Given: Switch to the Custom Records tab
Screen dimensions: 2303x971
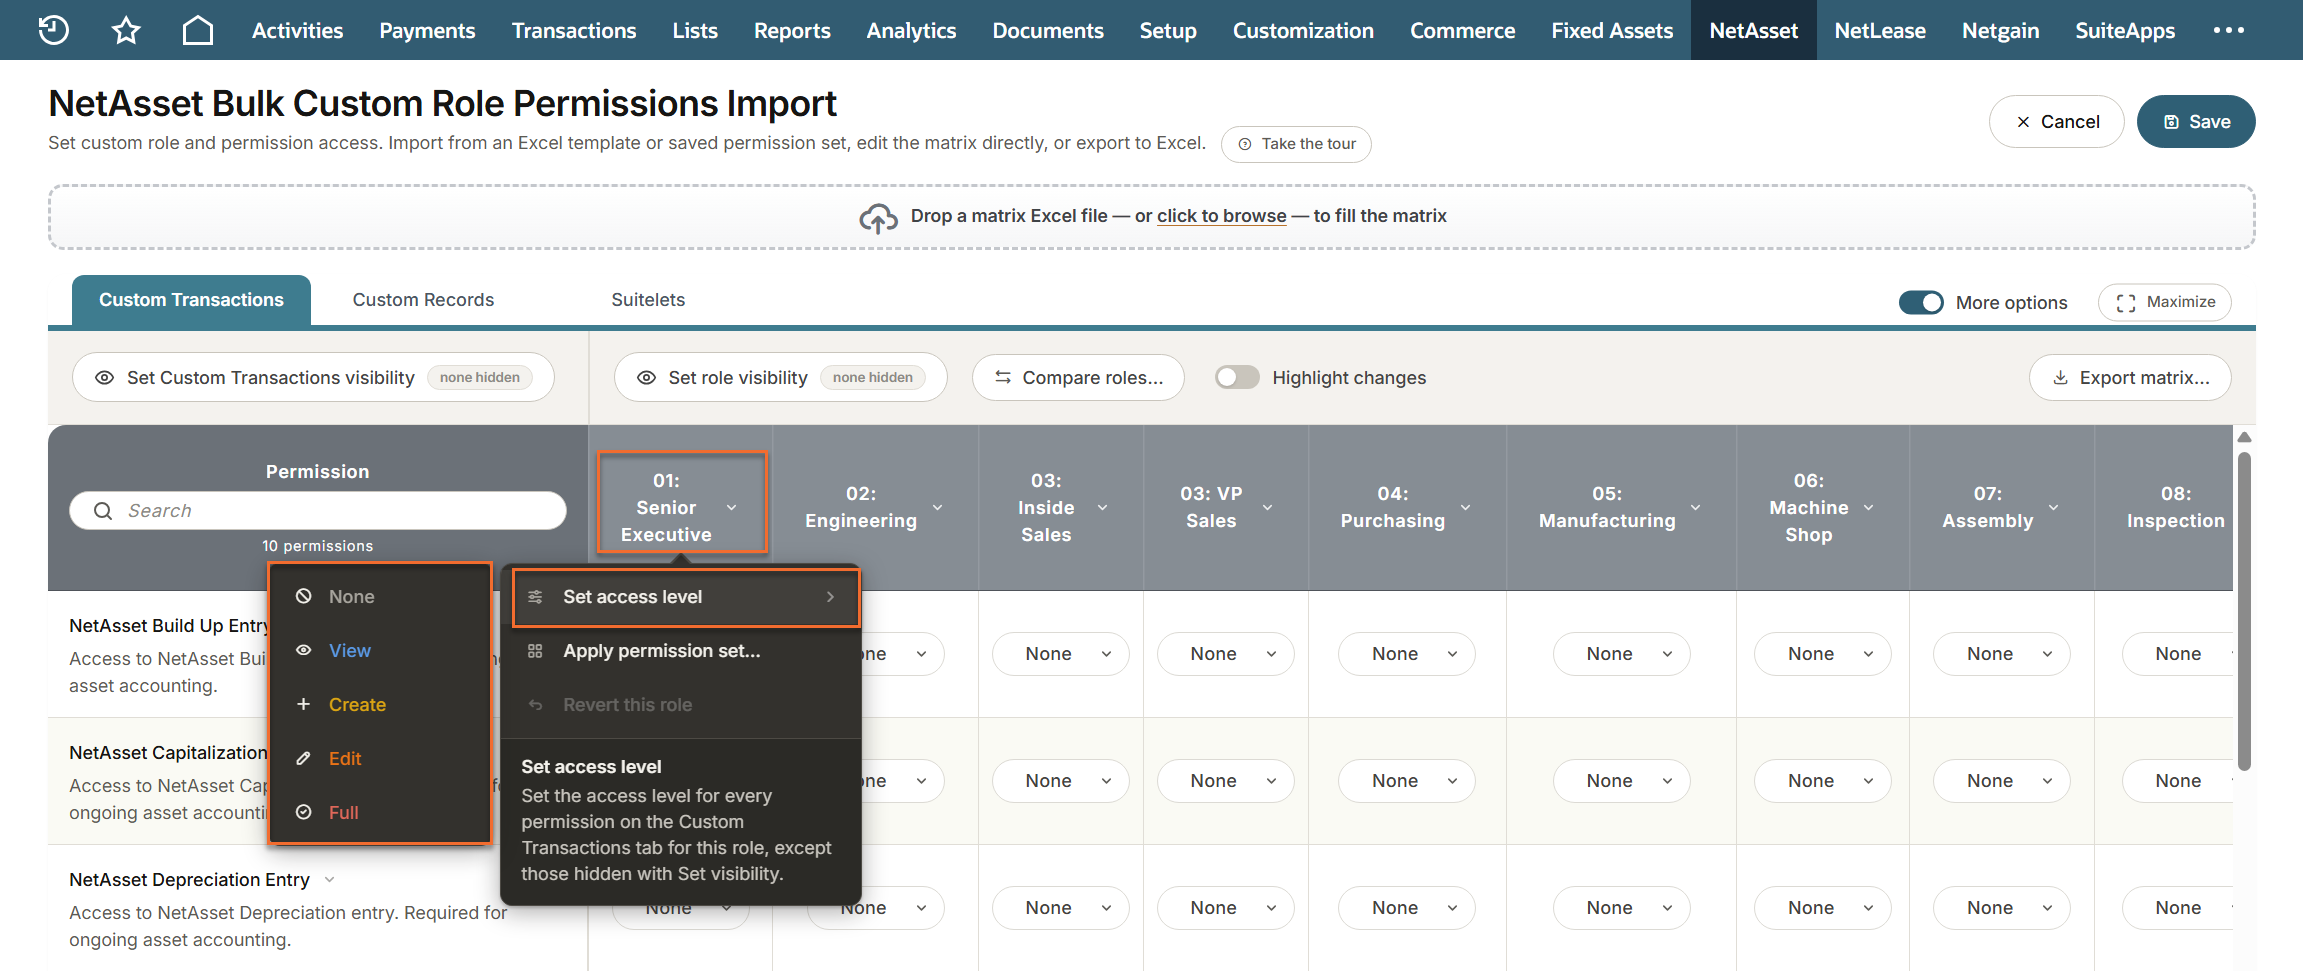Looking at the screenshot, I should click(x=423, y=300).
